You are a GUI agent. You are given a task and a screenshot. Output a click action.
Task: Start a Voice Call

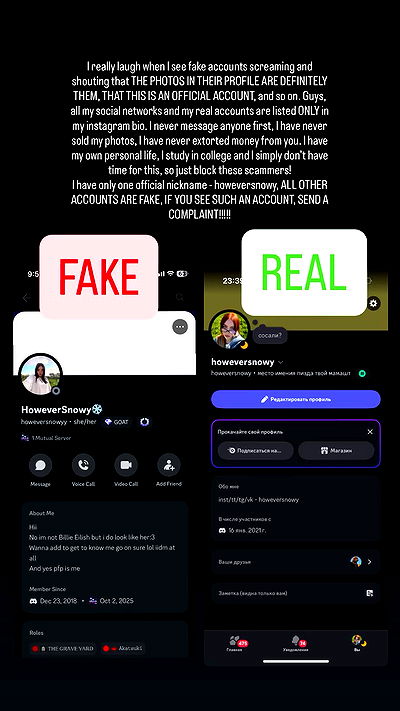83,465
